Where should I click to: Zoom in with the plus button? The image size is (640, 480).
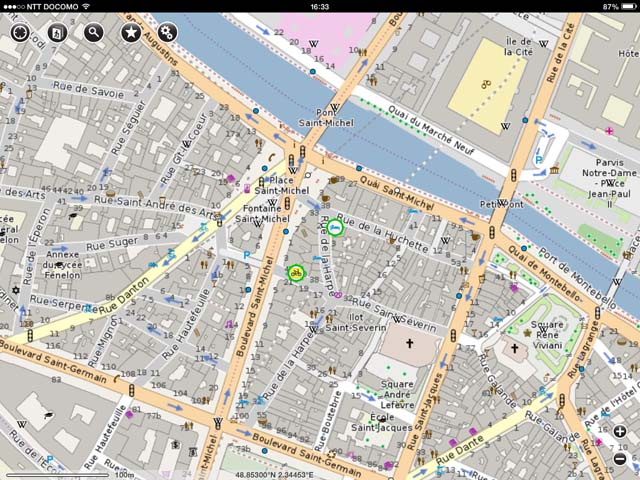[x=620, y=431]
